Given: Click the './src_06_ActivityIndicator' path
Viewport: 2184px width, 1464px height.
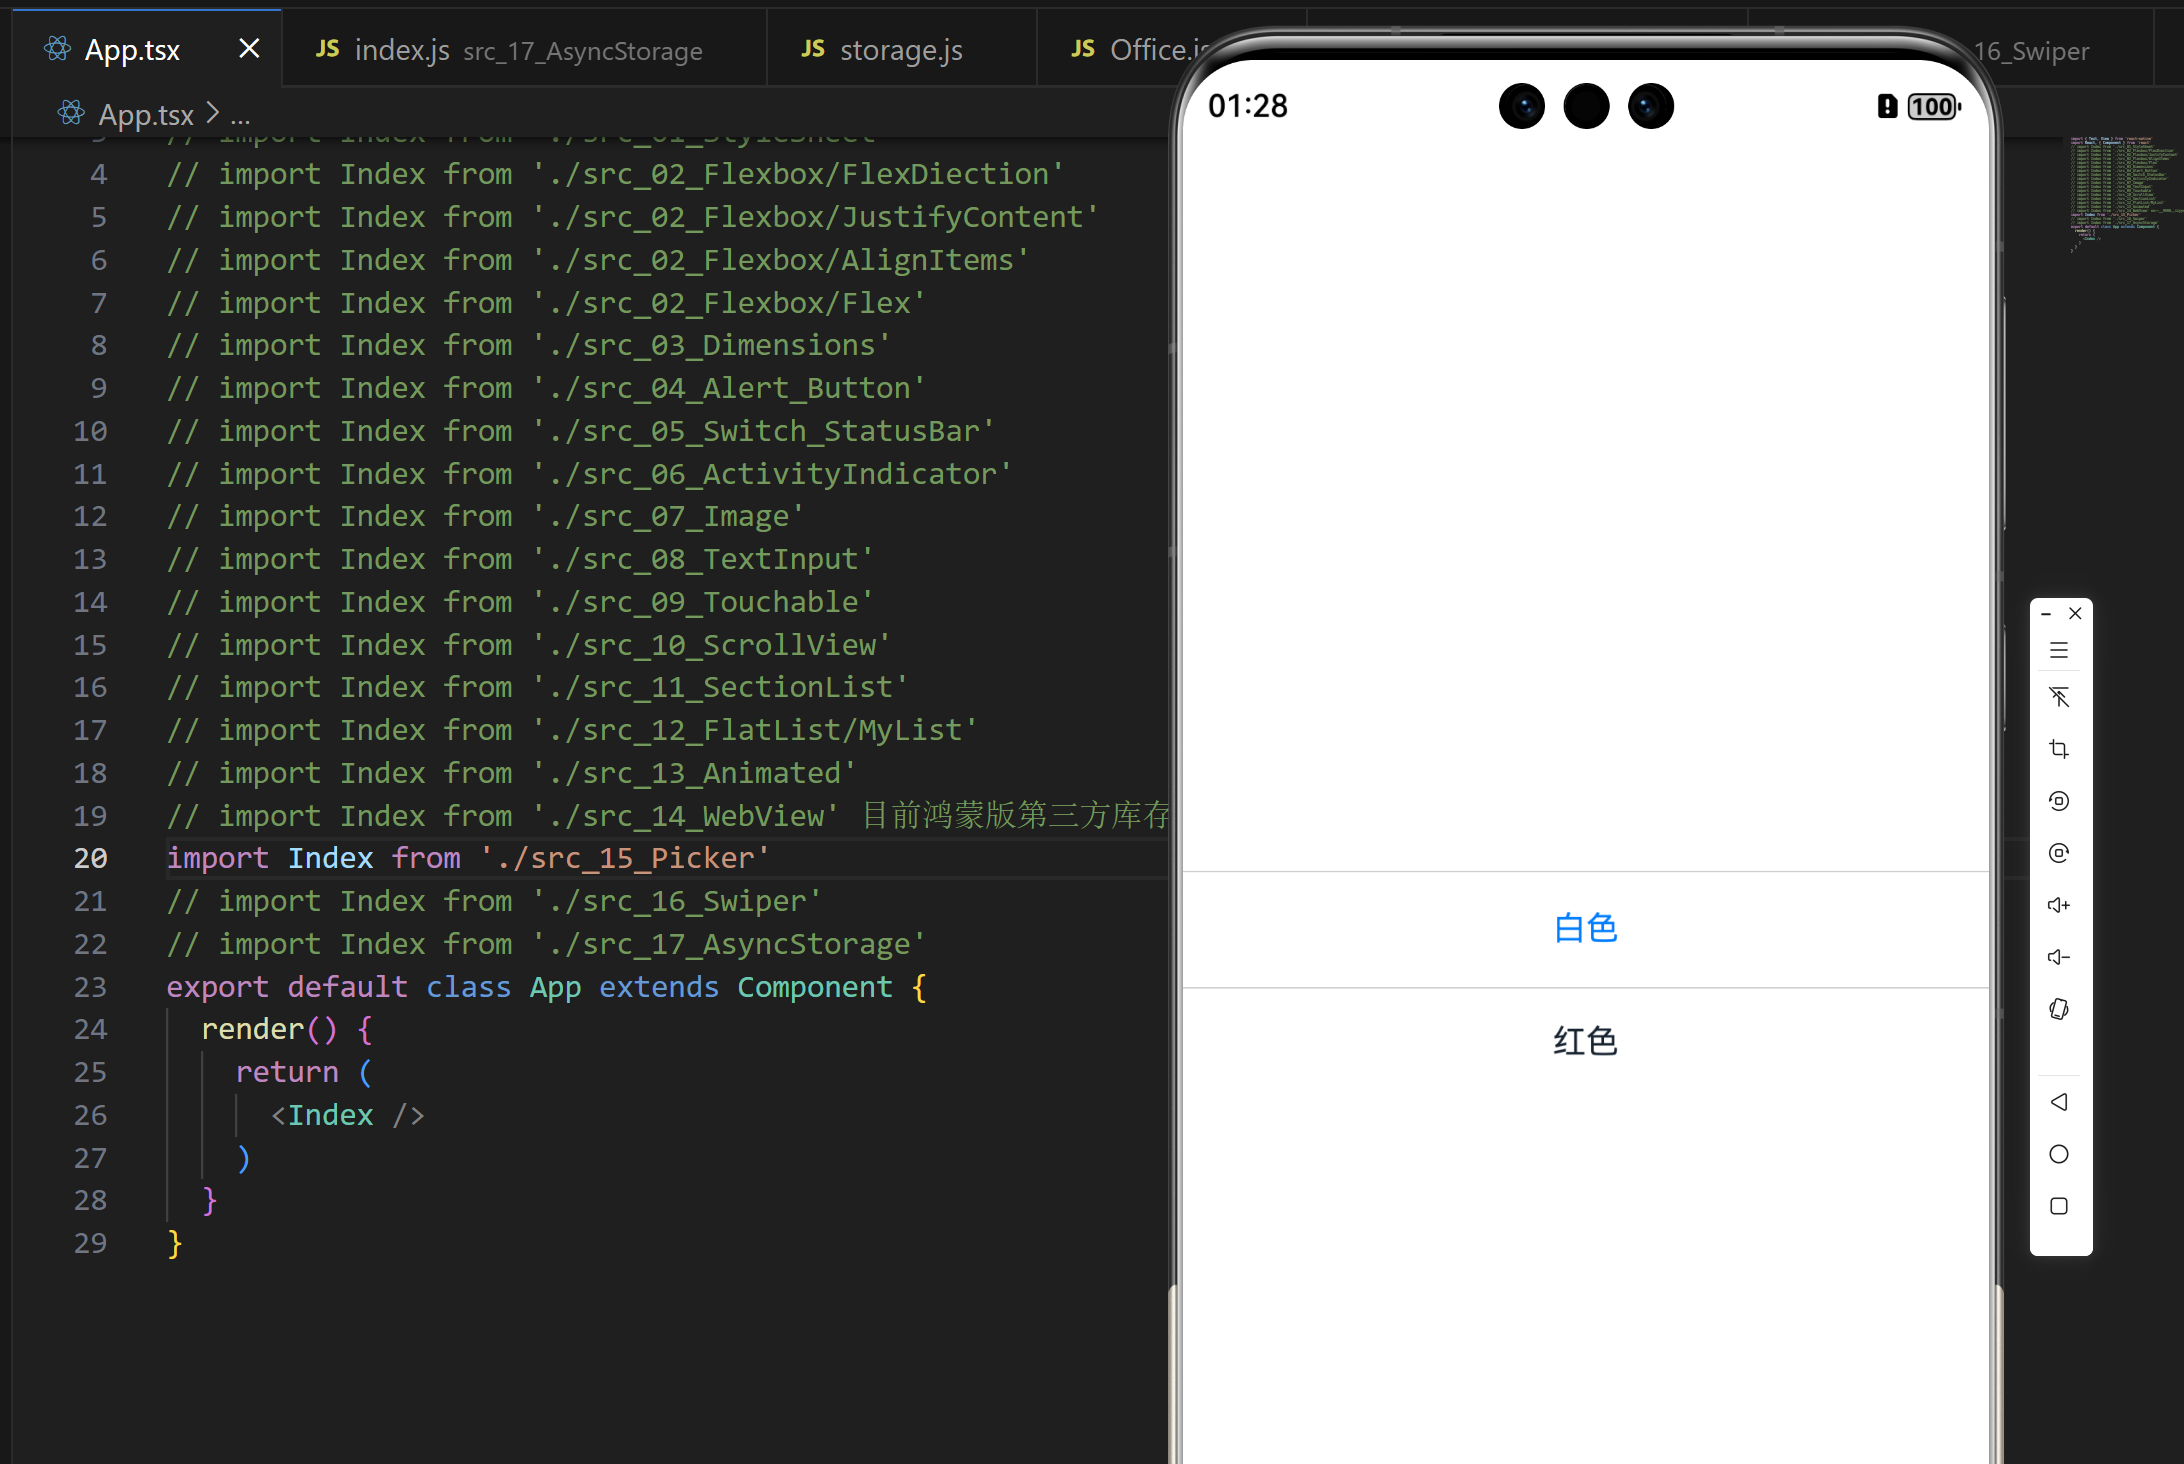Looking at the screenshot, I should [x=771, y=475].
